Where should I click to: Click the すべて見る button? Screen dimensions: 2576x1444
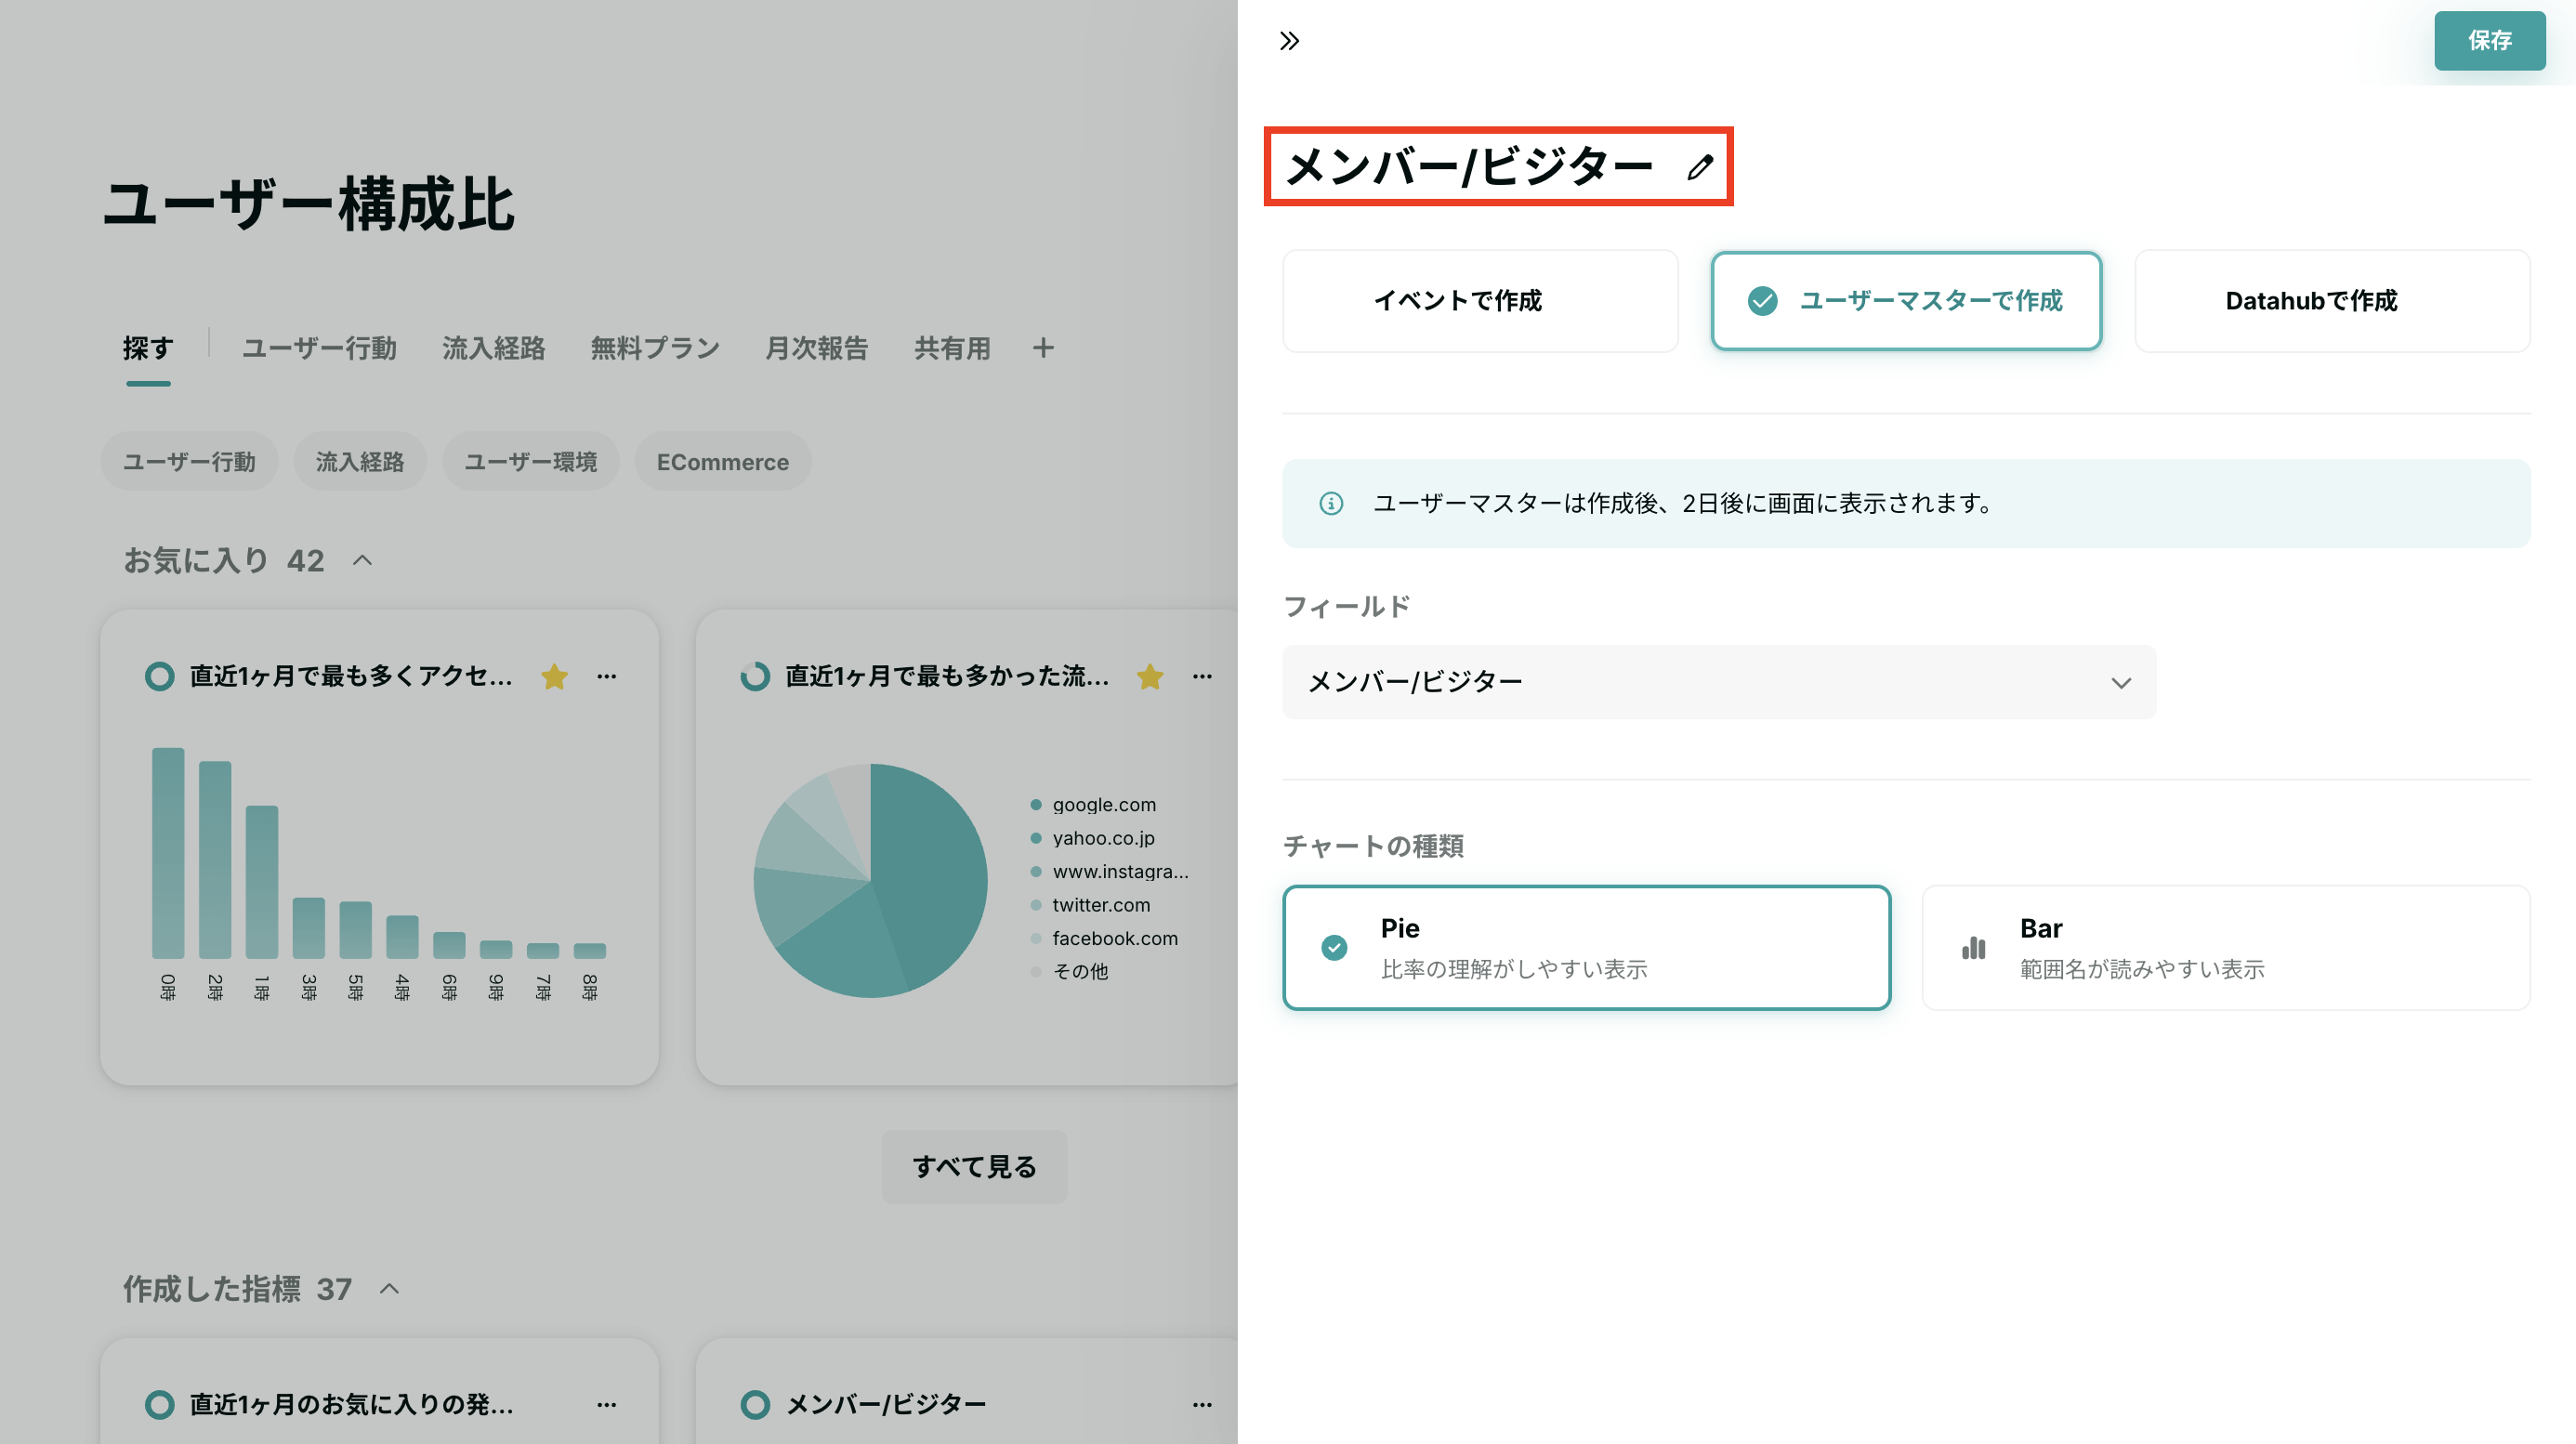(x=974, y=1167)
